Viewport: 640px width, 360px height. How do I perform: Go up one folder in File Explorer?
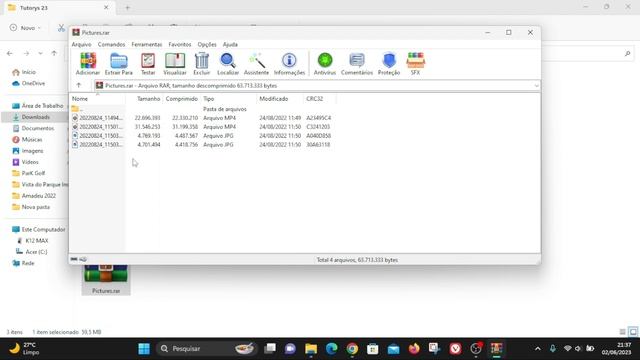pyautogui.click(x=54, y=53)
